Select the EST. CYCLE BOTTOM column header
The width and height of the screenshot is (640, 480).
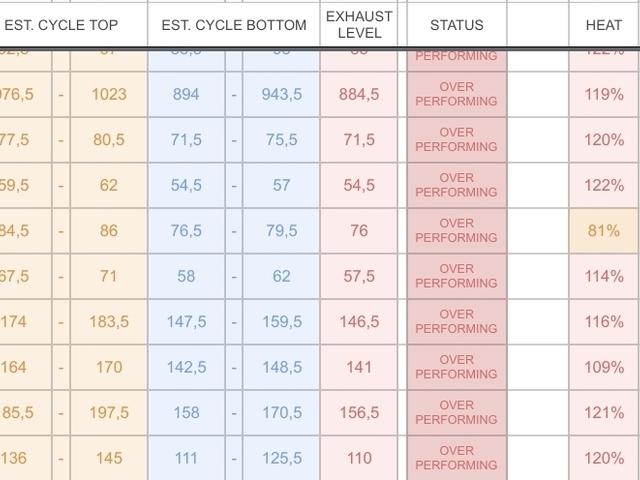233,24
